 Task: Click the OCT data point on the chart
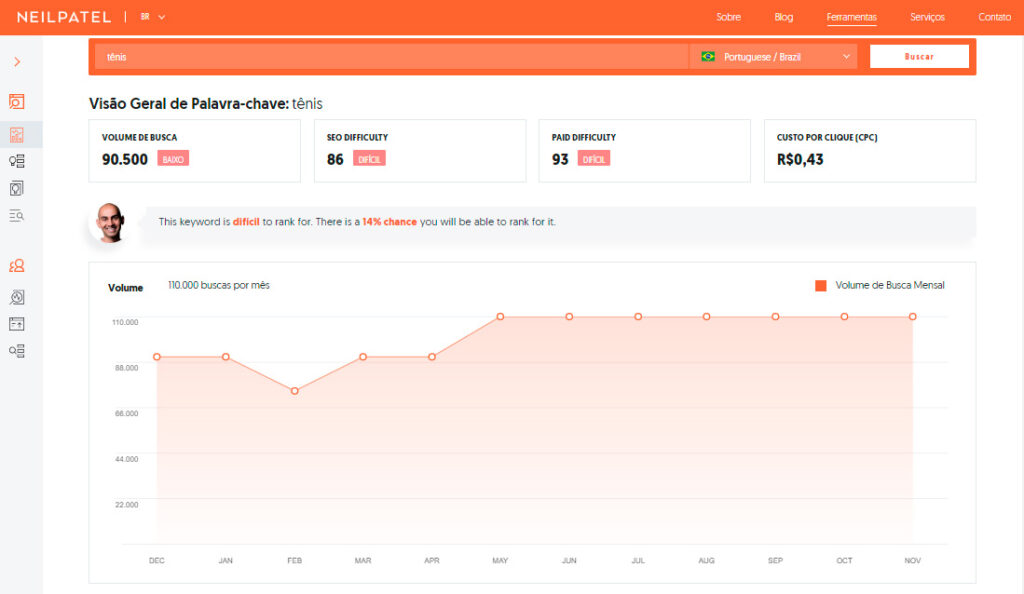844,317
